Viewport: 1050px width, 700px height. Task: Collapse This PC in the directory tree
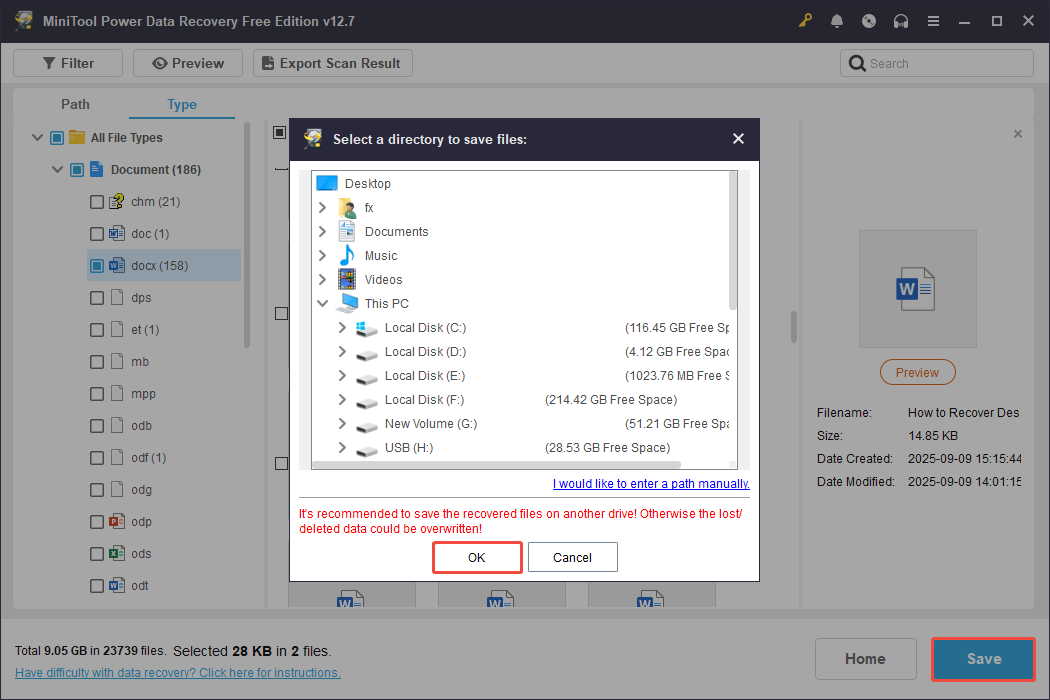pyautogui.click(x=322, y=303)
